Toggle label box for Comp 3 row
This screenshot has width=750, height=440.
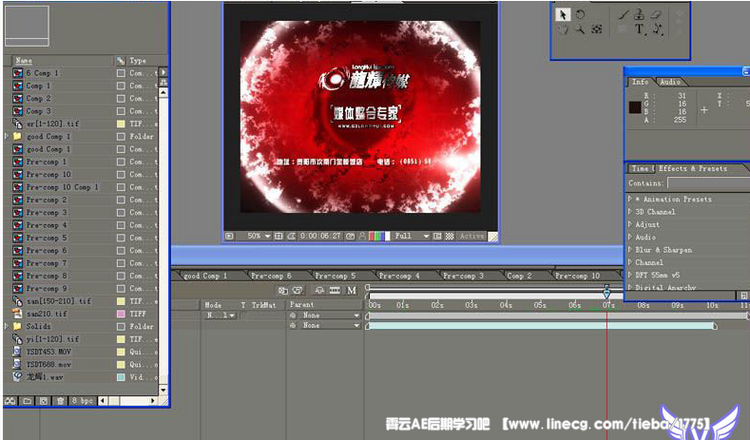121,111
